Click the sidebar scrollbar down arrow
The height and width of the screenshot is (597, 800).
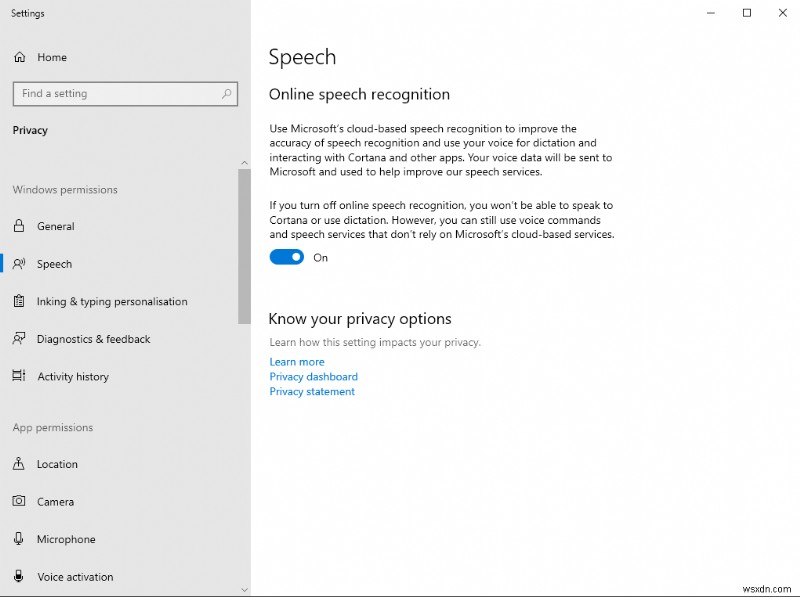(x=244, y=590)
